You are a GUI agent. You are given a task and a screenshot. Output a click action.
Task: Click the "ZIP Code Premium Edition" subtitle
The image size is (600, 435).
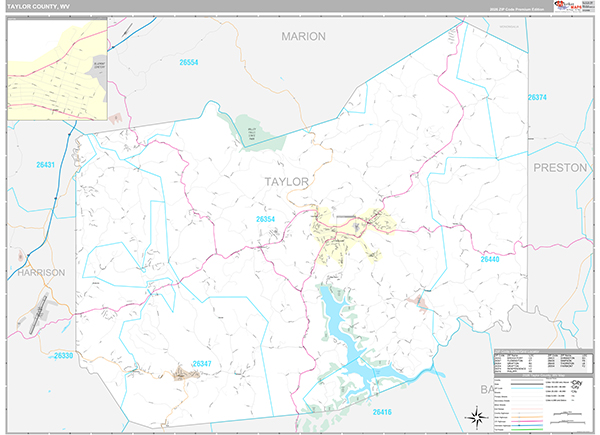516,9
